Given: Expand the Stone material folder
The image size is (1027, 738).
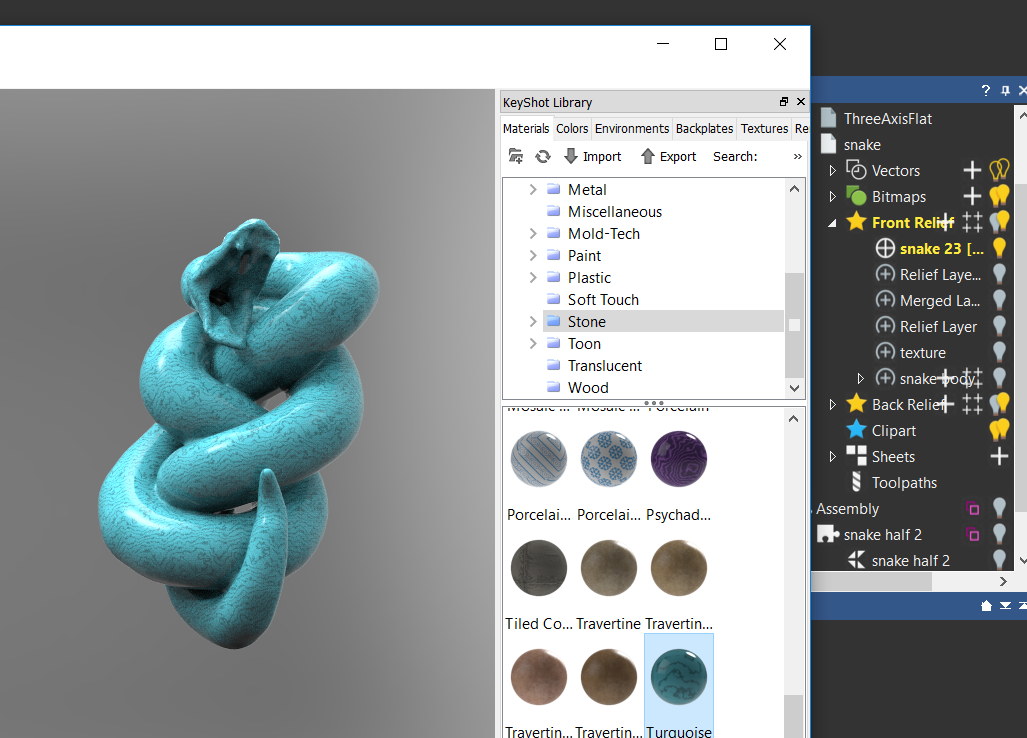Looking at the screenshot, I should click(532, 322).
